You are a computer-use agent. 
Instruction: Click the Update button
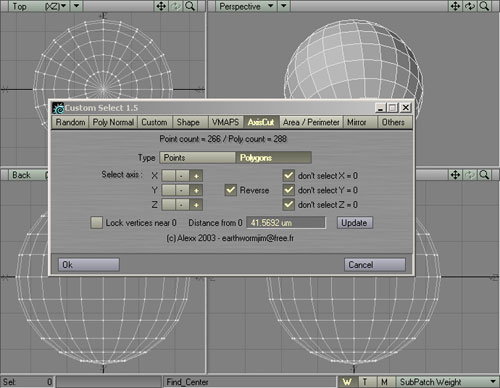(x=355, y=223)
